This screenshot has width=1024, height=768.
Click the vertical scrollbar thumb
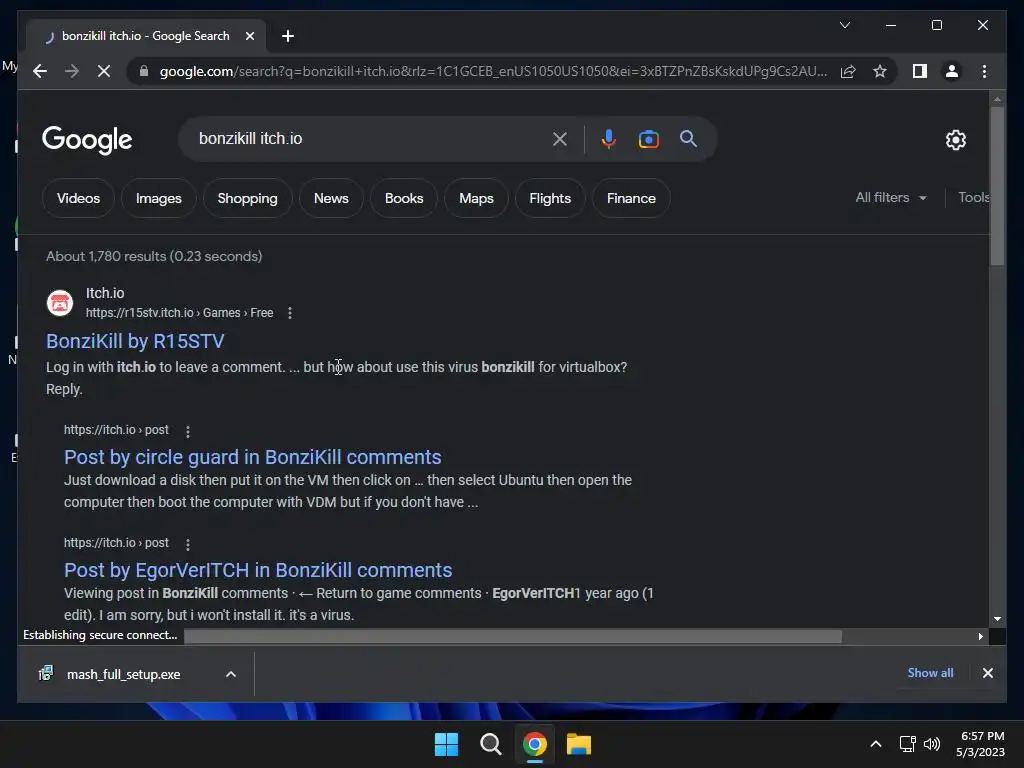pyautogui.click(x=997, y=186)
